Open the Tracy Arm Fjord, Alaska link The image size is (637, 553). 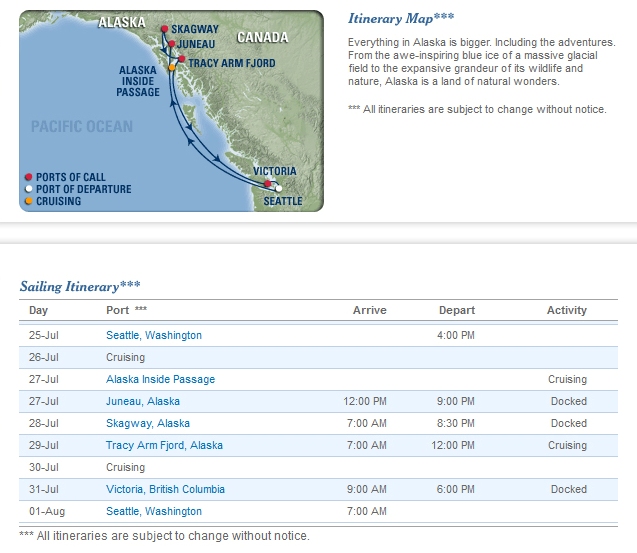pos(164,445)
